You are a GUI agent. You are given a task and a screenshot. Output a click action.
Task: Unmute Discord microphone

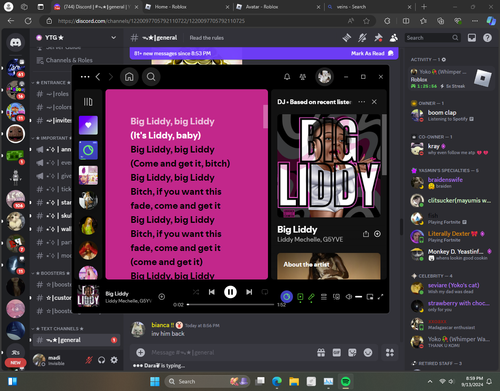pyautogui.click(x=89, y=360)
